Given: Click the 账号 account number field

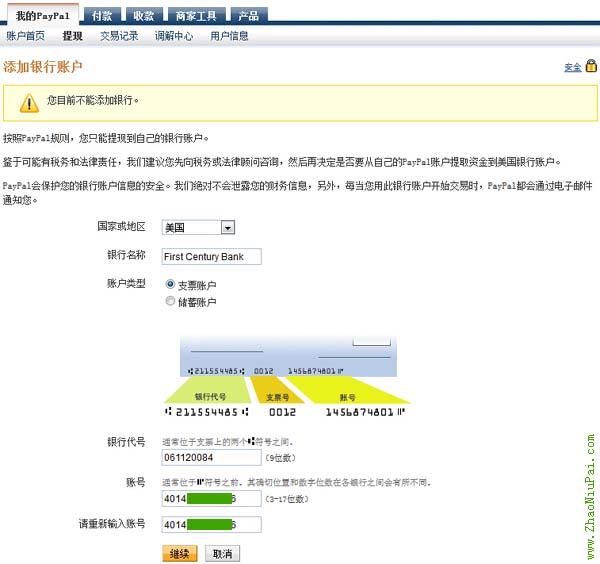Looking at the screenshot, I should pos(211,499).
